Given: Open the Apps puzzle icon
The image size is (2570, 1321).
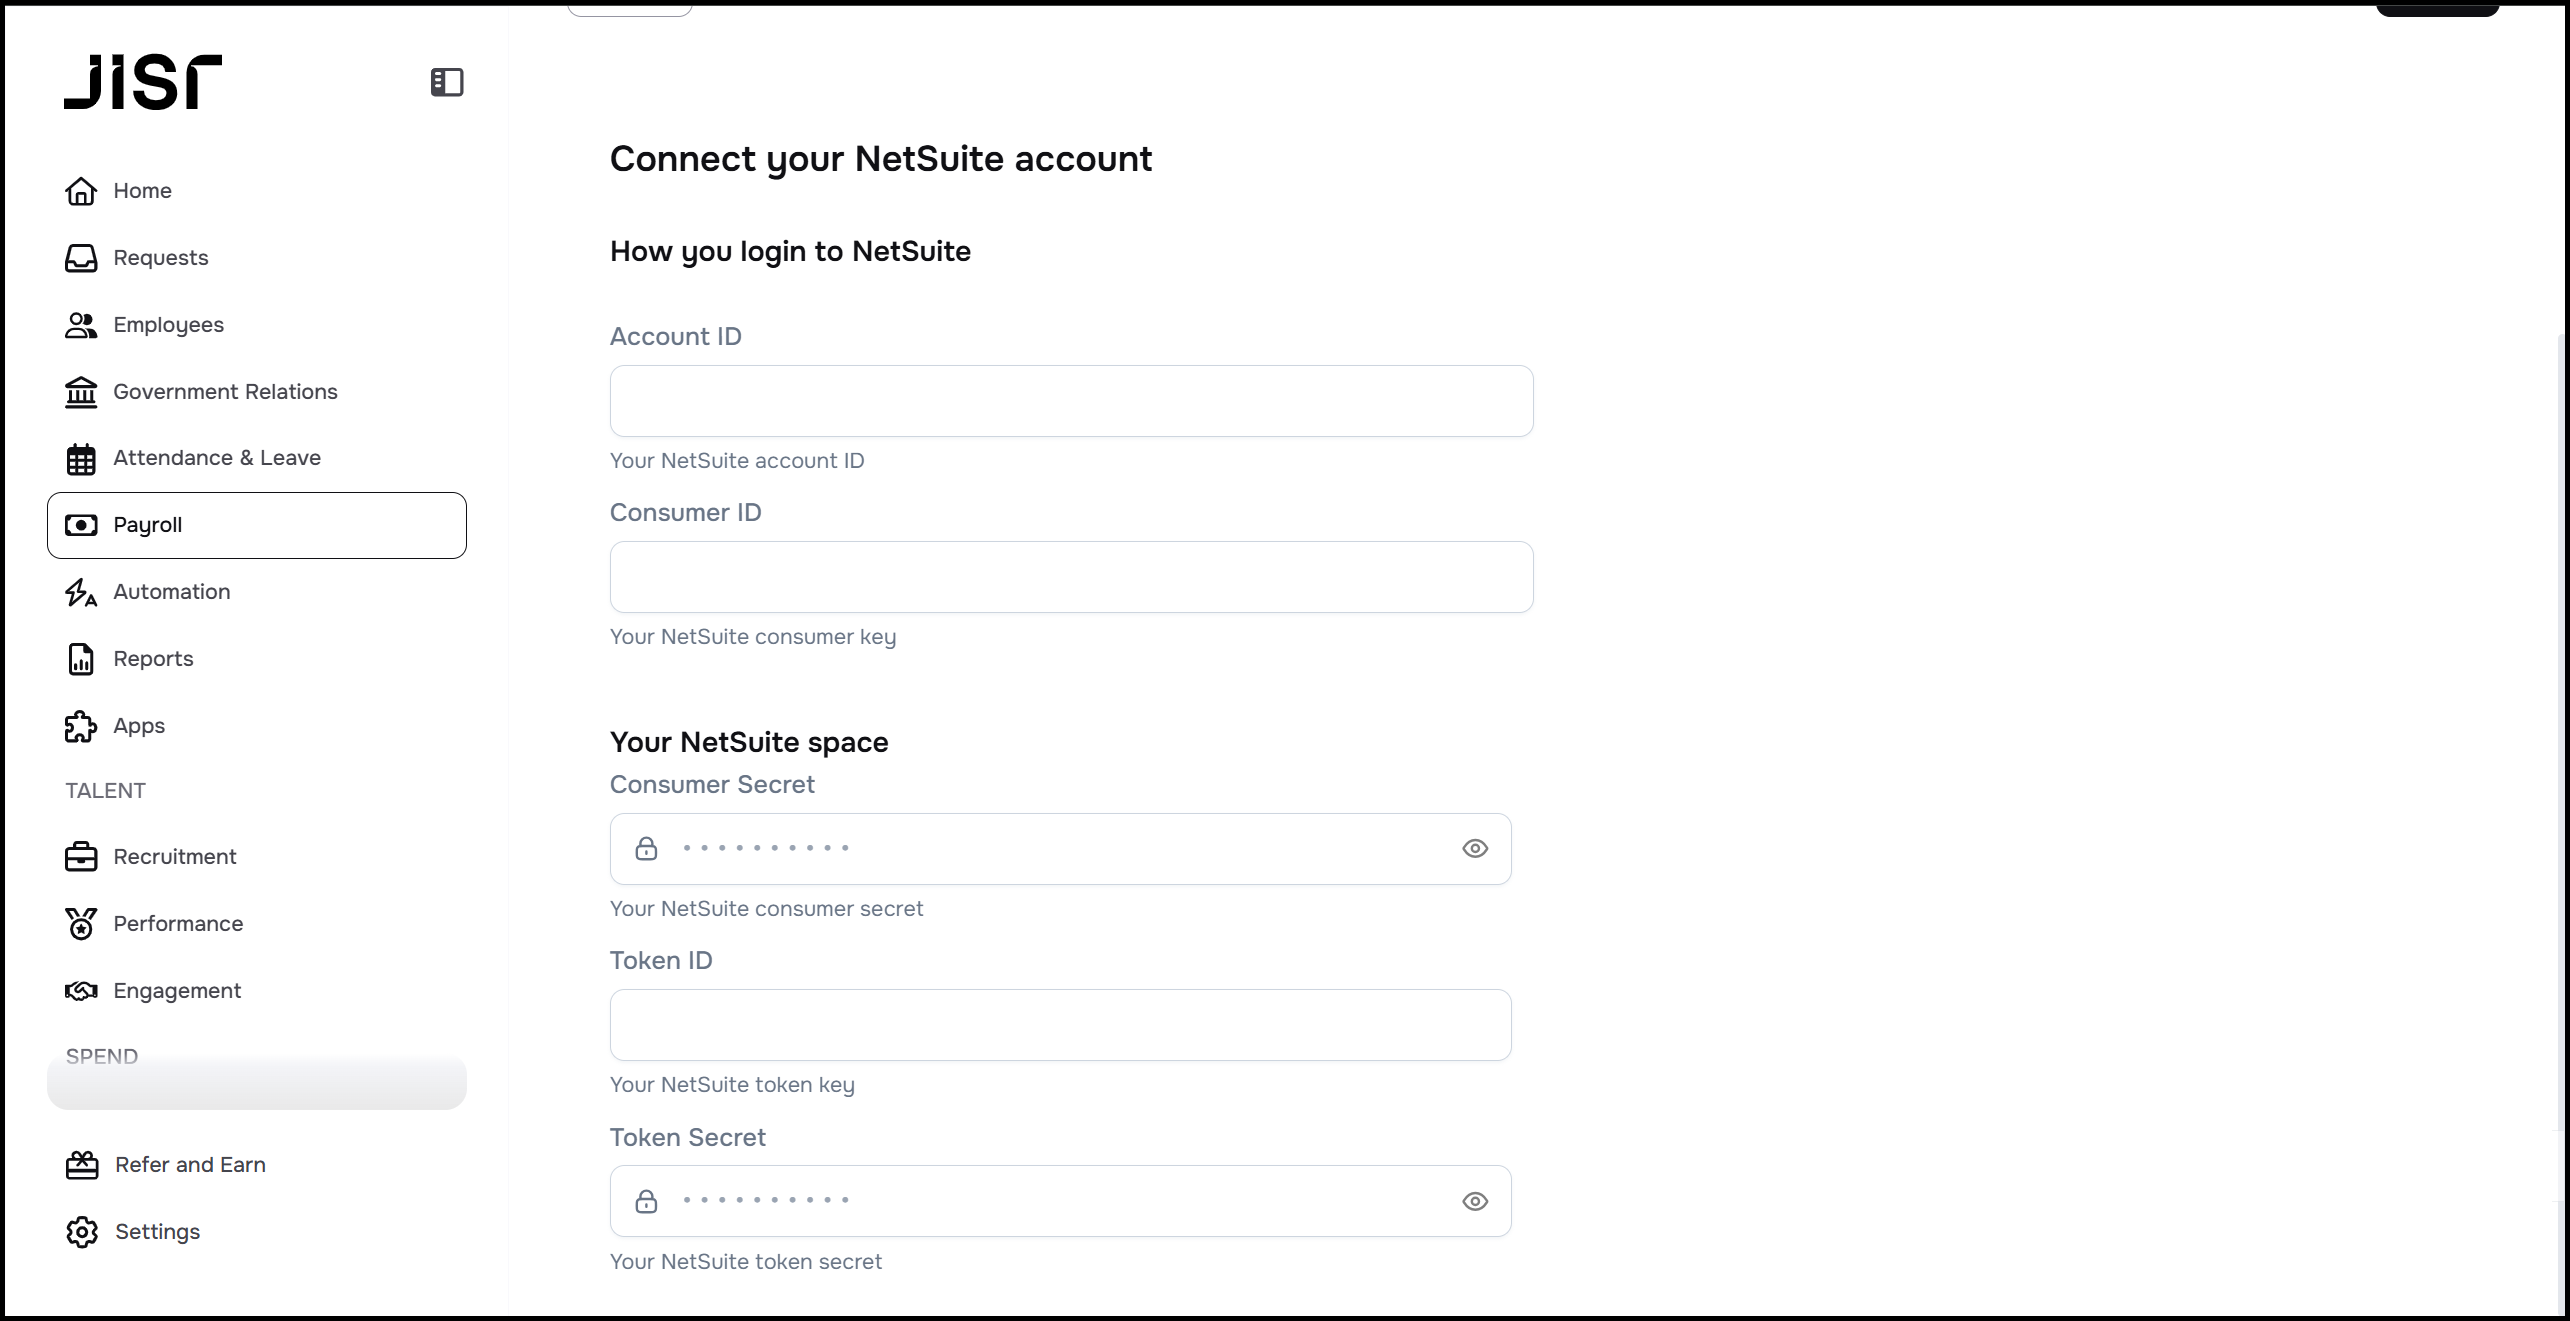Looking at the screenshot, I should point(81,726).
